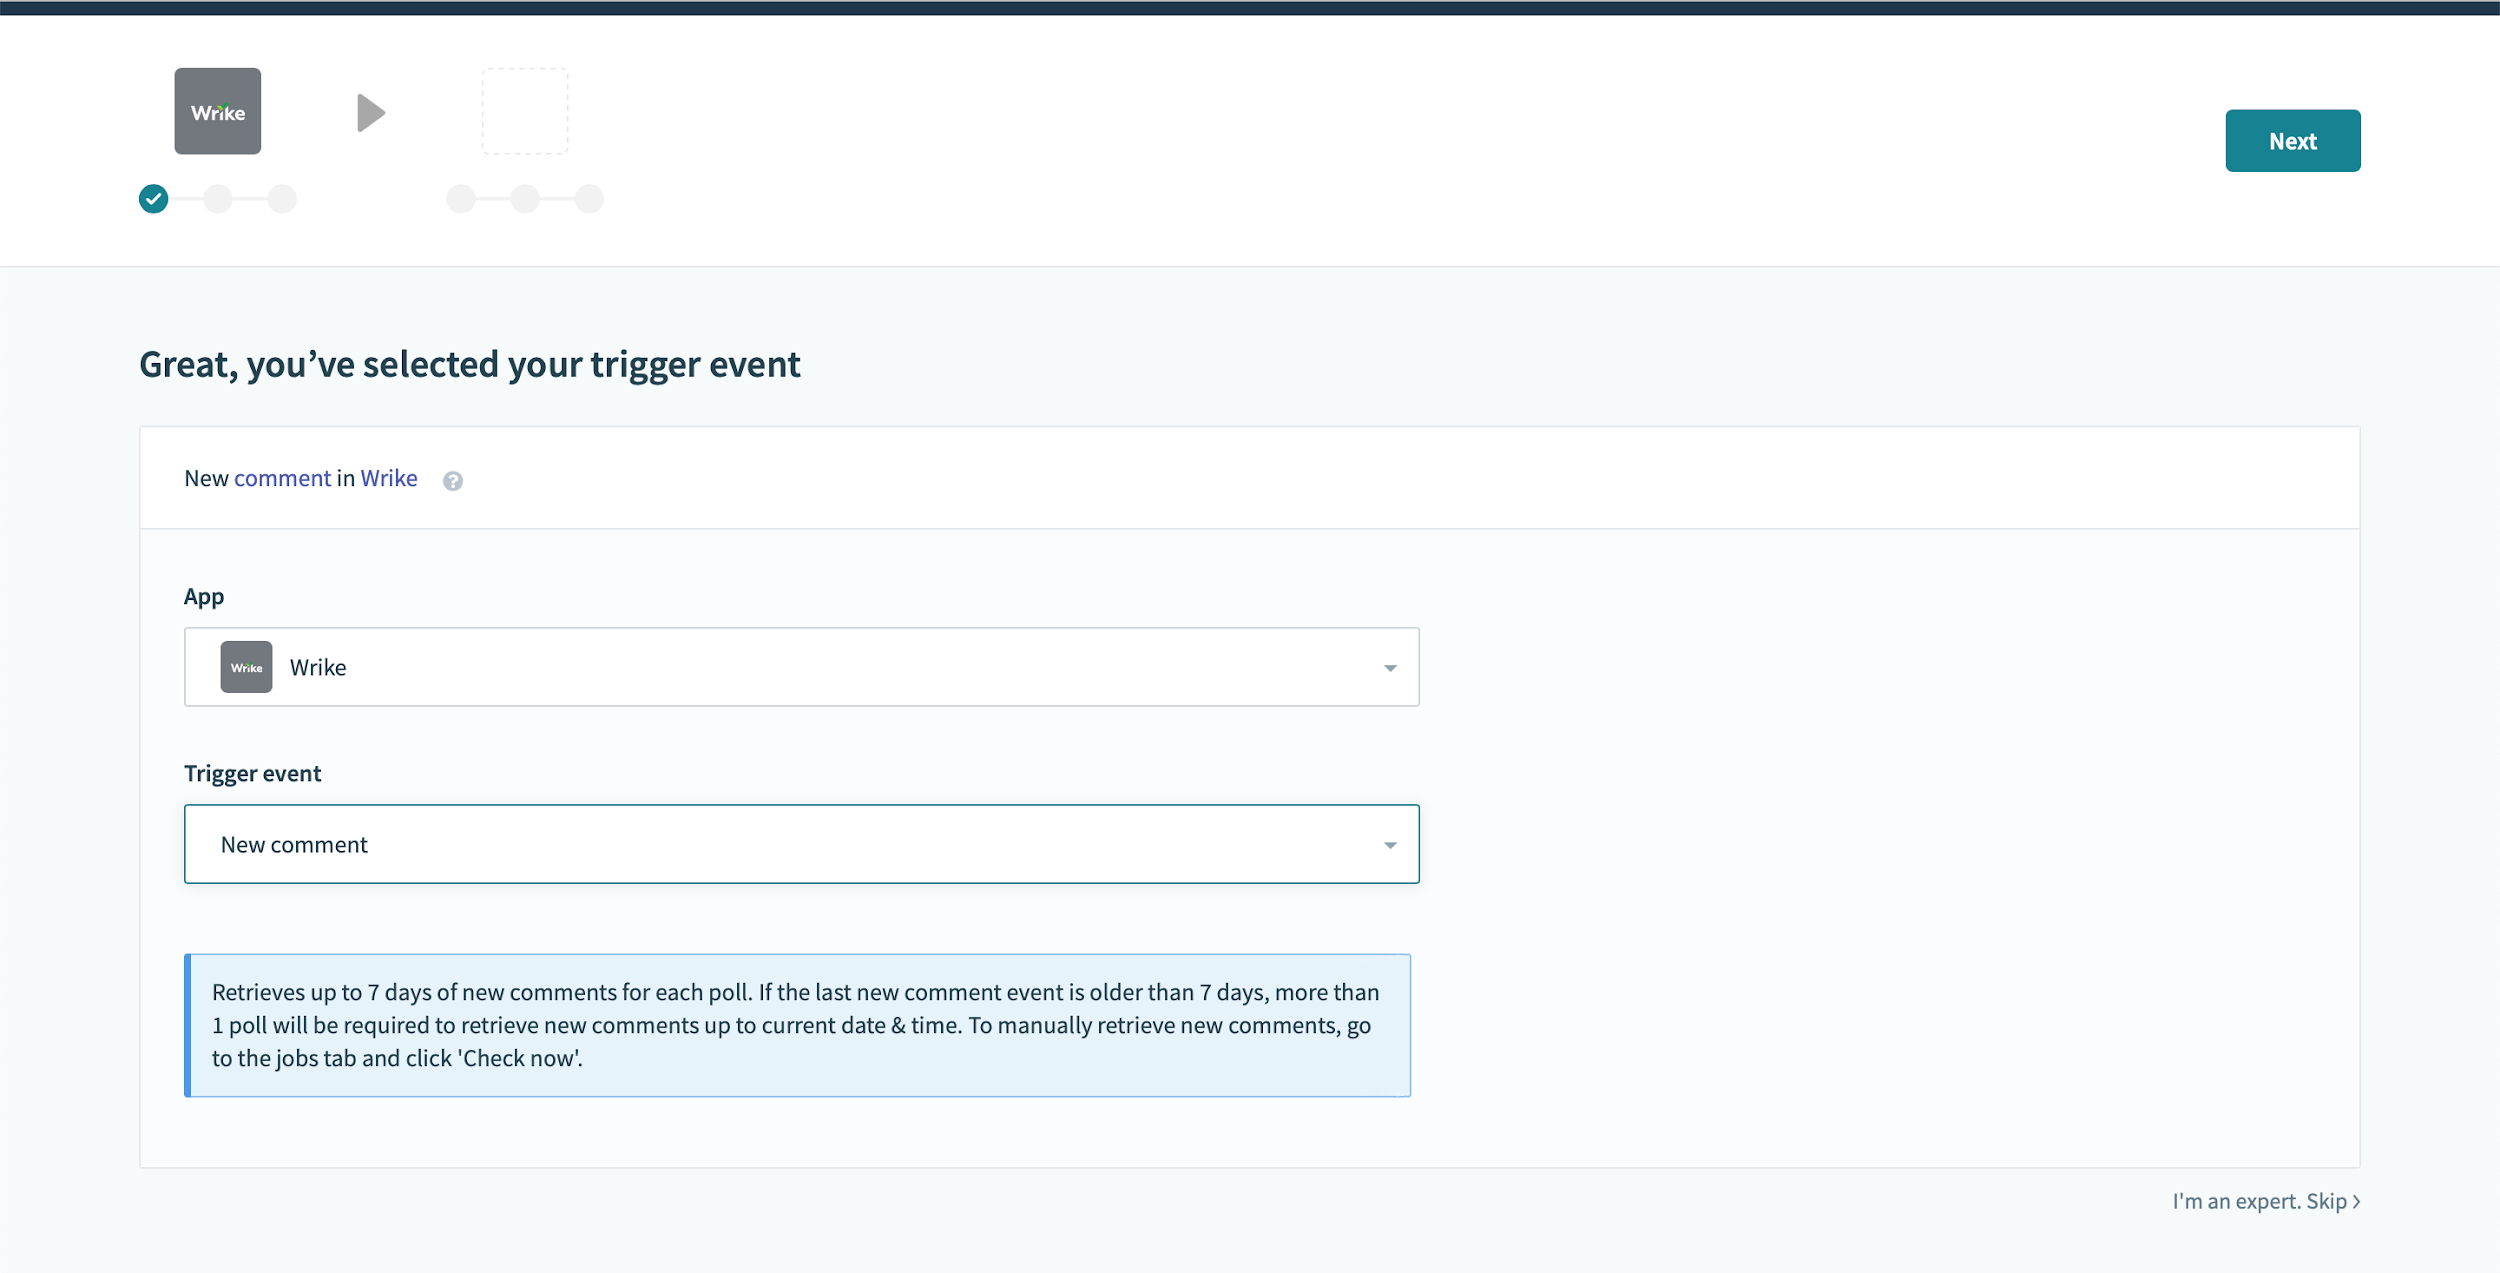
Task: Click the last action step dot
Action: [x=589, y=199]
